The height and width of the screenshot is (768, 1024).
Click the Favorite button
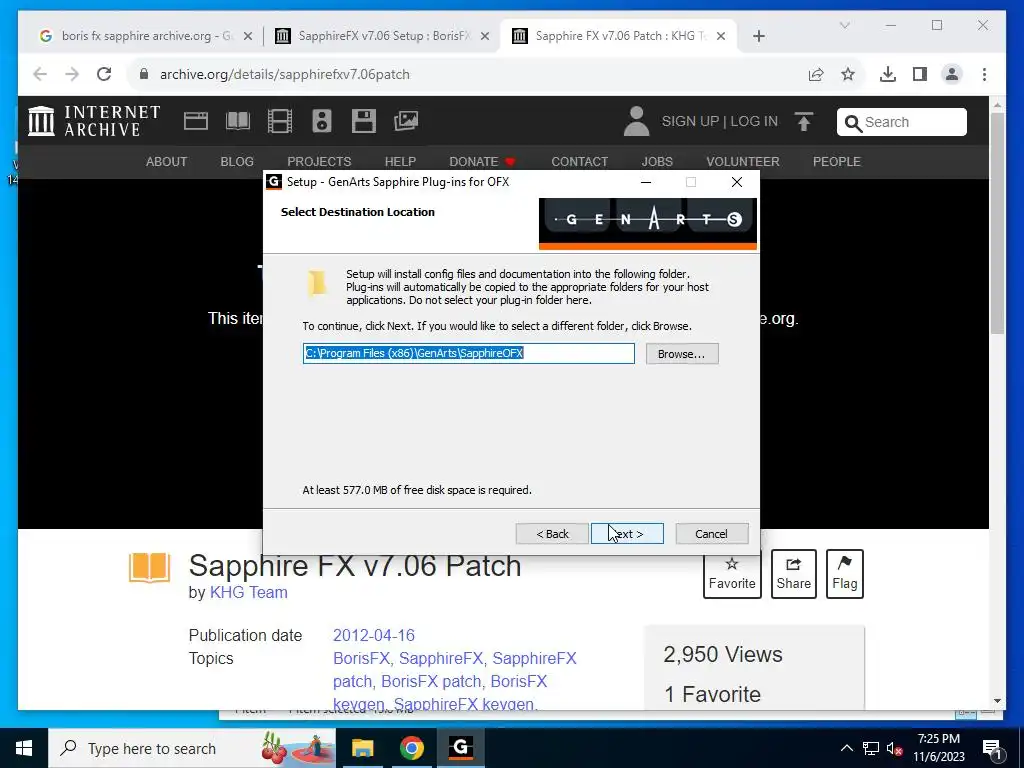732,574
